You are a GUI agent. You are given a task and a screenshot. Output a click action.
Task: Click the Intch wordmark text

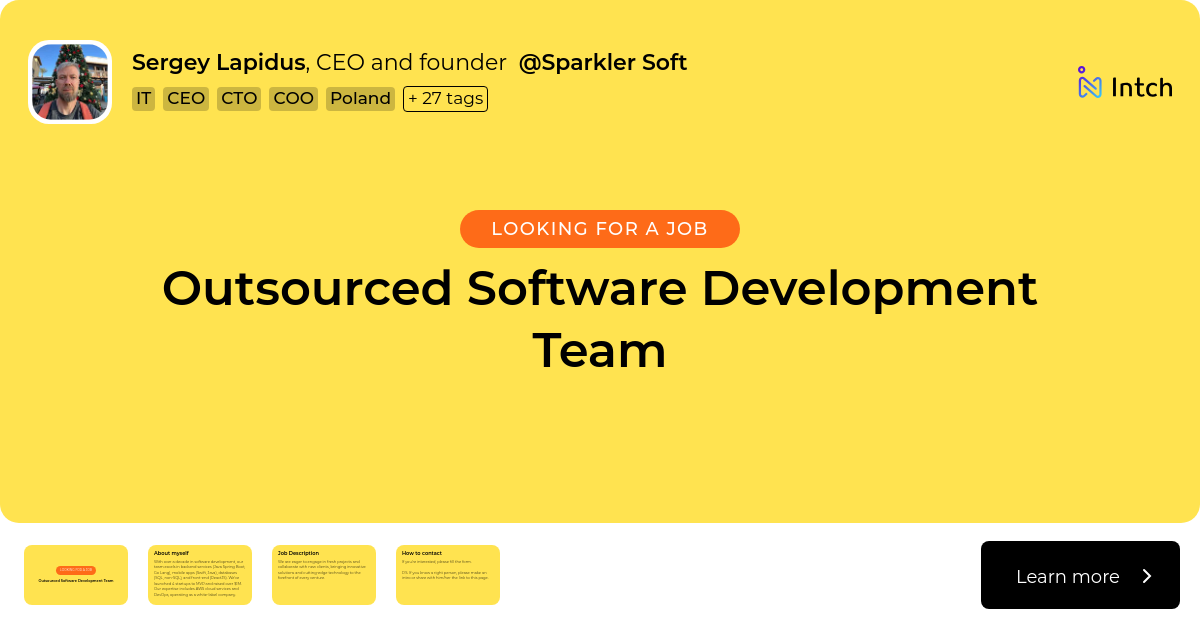(x=1141, y=87)
